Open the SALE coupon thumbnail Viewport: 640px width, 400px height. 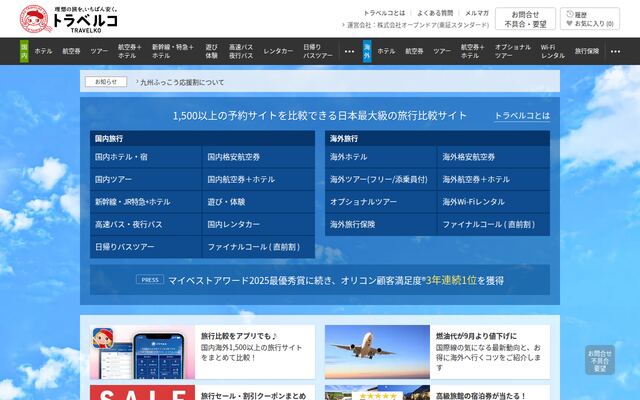[142, 393]
